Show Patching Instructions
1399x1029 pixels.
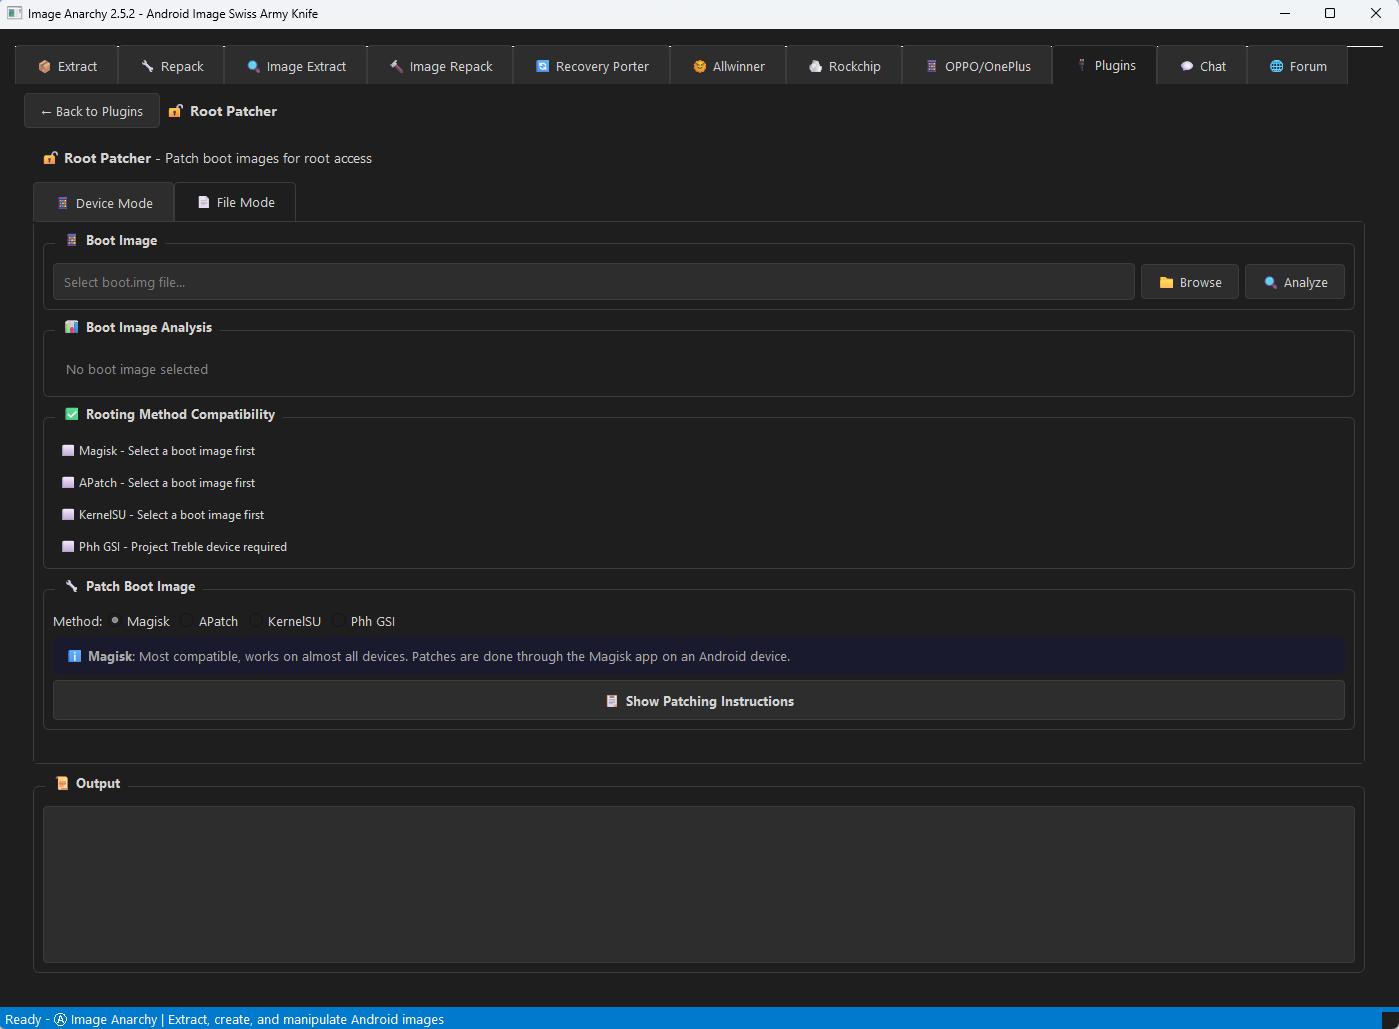point(698,701)
